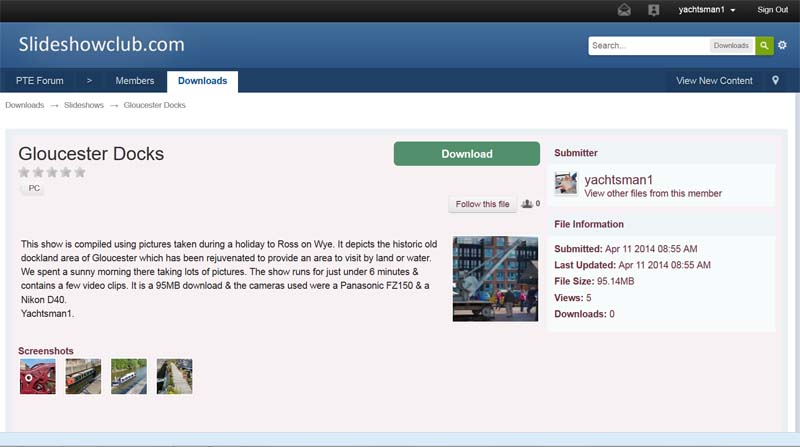This screenshot has width=800, height=447.
Task: Focus the Search input field
Action: coord(648,45)
